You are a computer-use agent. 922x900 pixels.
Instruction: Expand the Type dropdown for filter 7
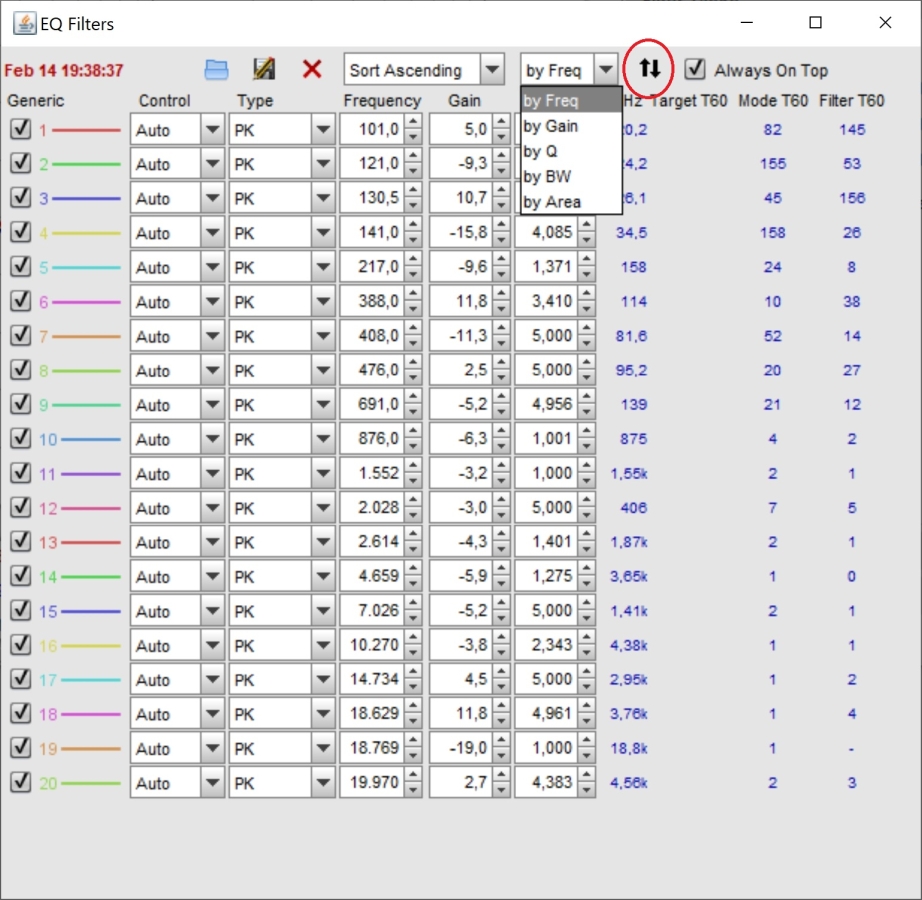(x=322, y=336)
